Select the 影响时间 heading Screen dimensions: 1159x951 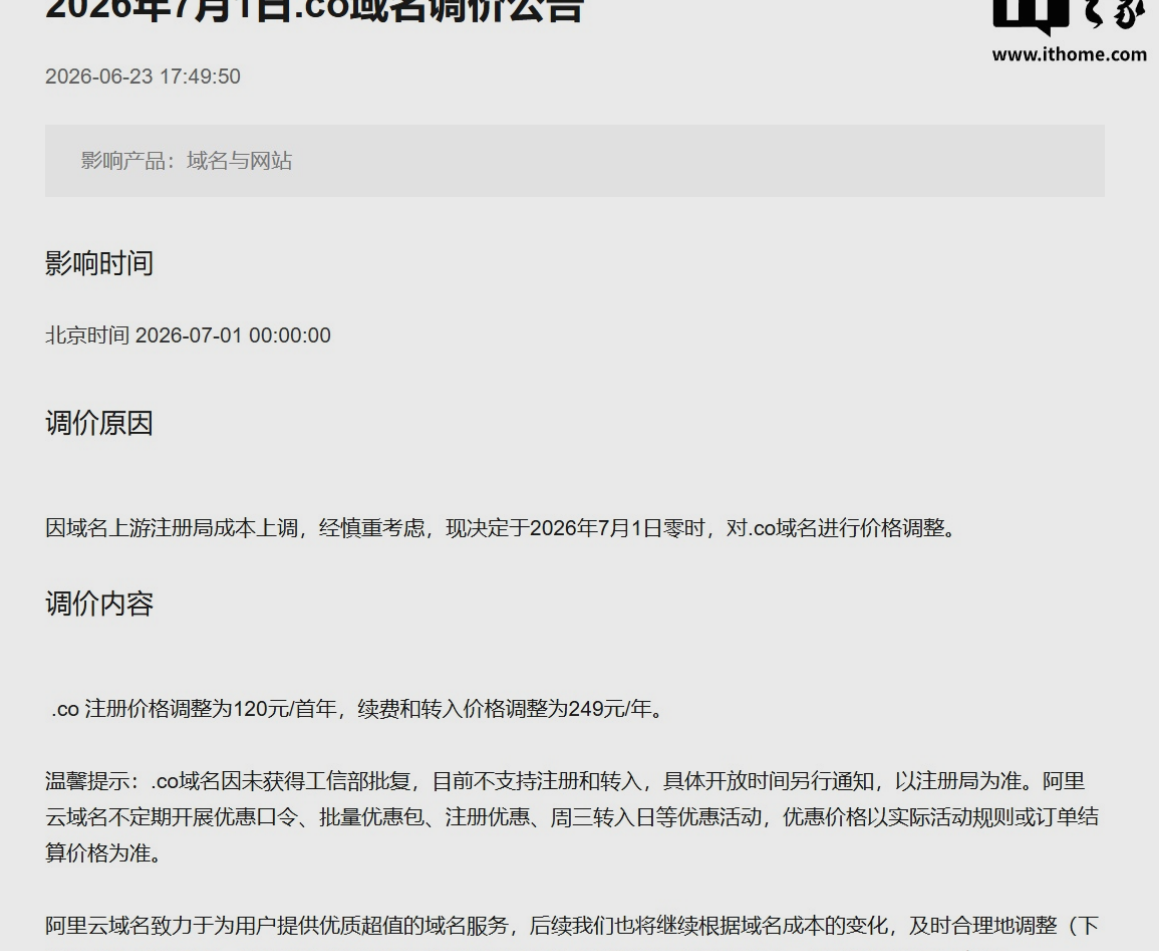tap(99, 263)
